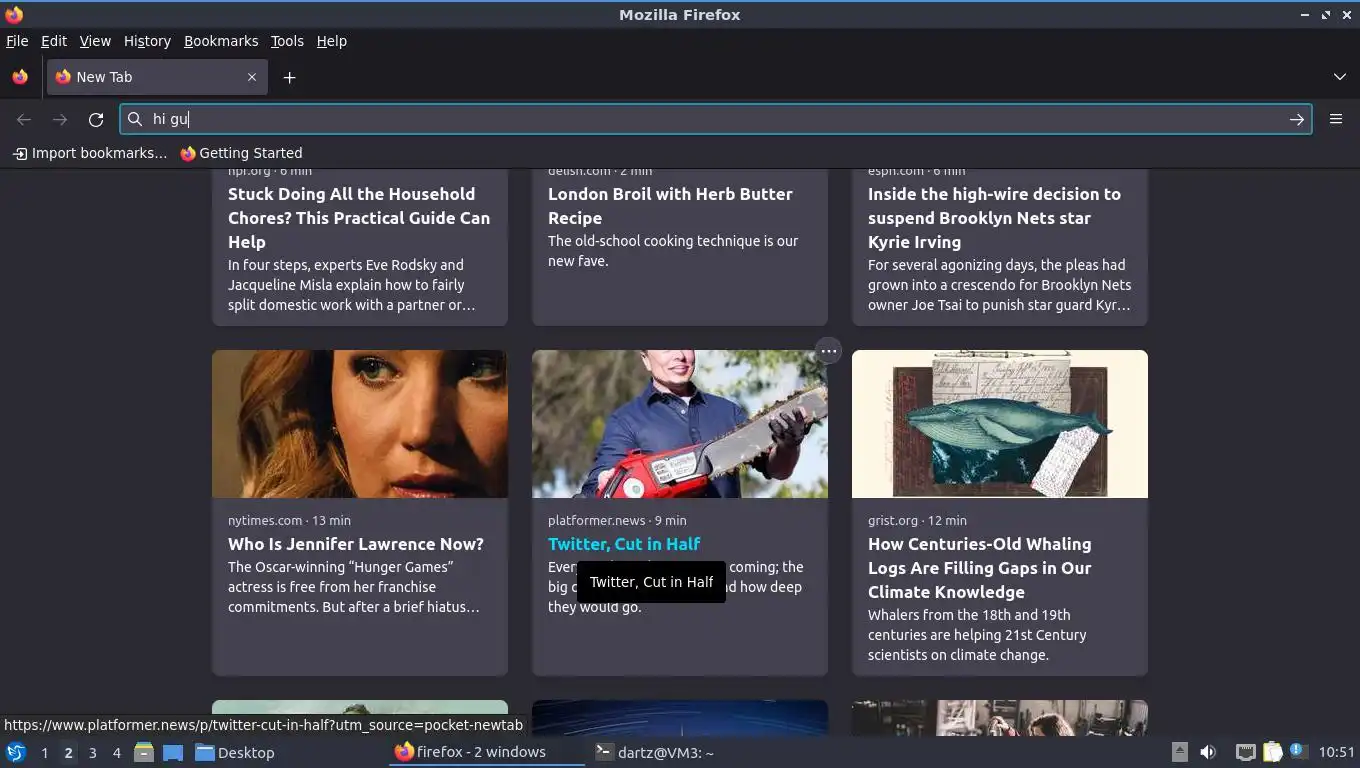The image size is (1360, 768).
Task: Switch to workspace 2 in taskbar
Action: 68,753
